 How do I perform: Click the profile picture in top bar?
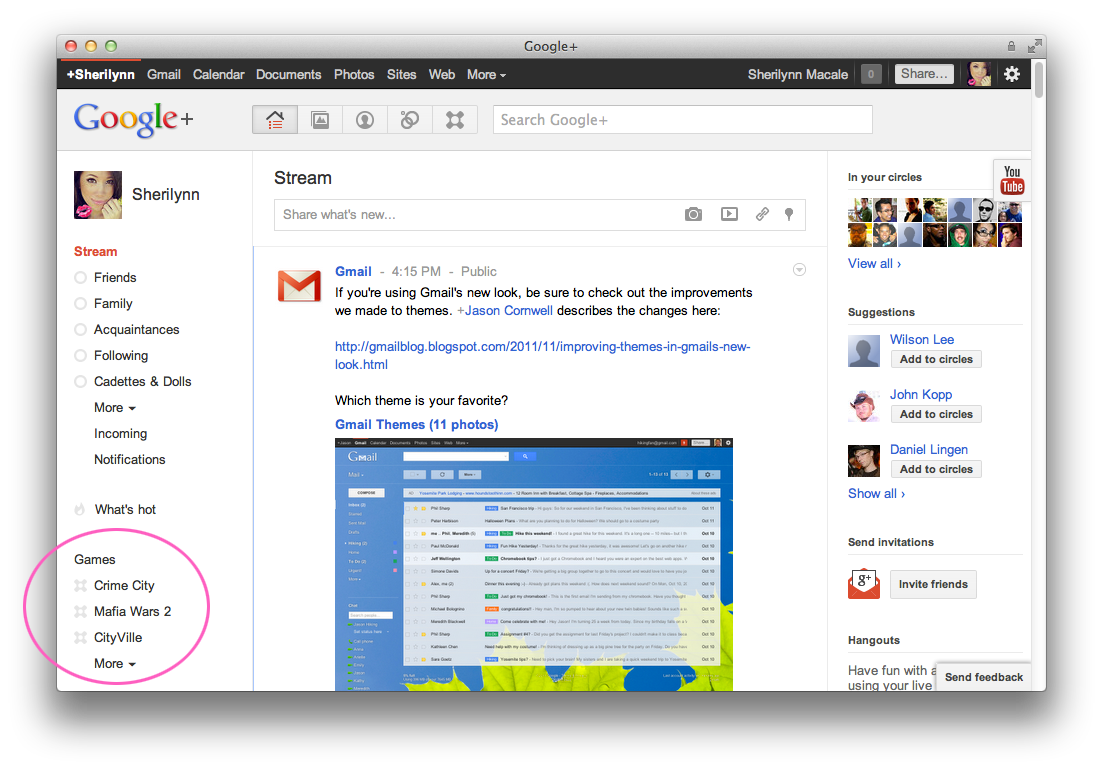(x=979, y=74)
